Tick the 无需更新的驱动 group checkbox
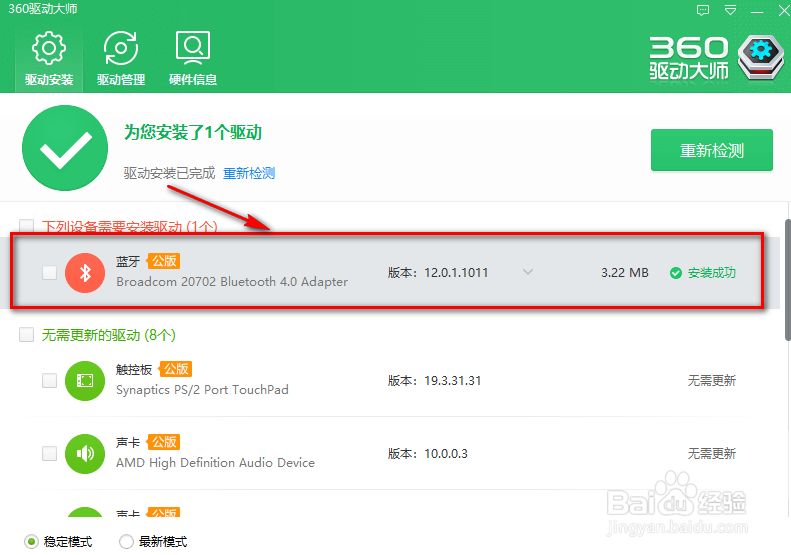 (x=26, y=335)
